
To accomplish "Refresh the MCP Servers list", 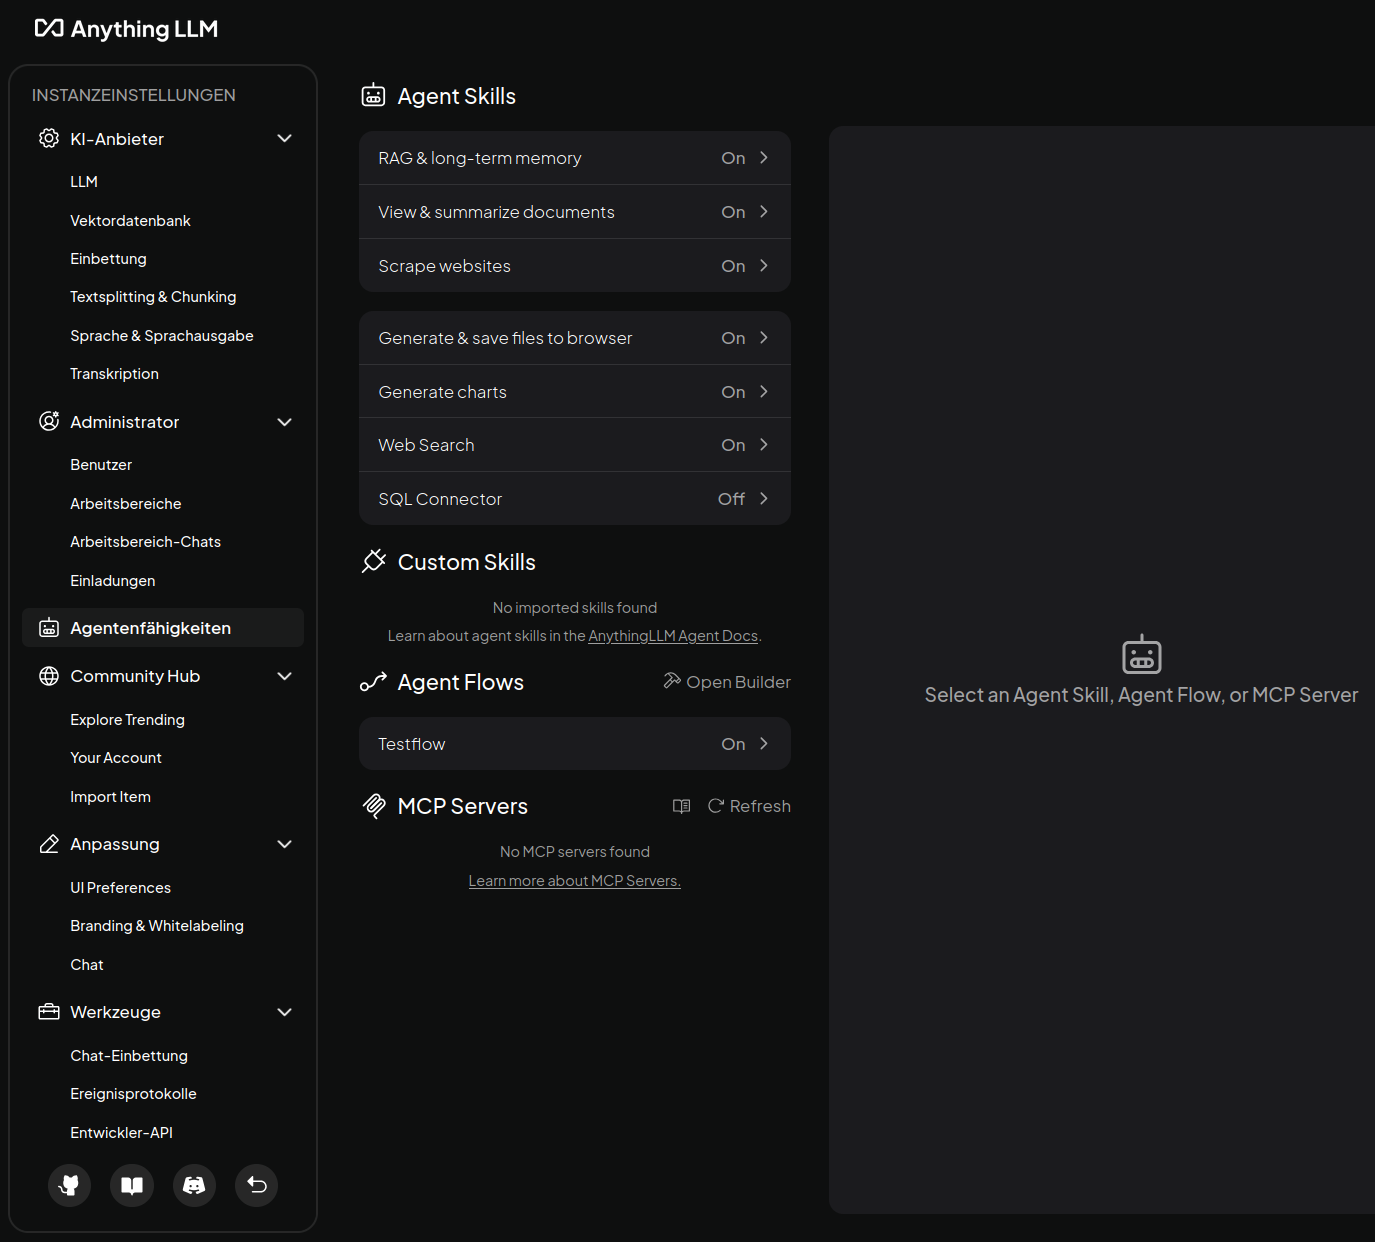I will pyautogui.click(x=749, y=806).
